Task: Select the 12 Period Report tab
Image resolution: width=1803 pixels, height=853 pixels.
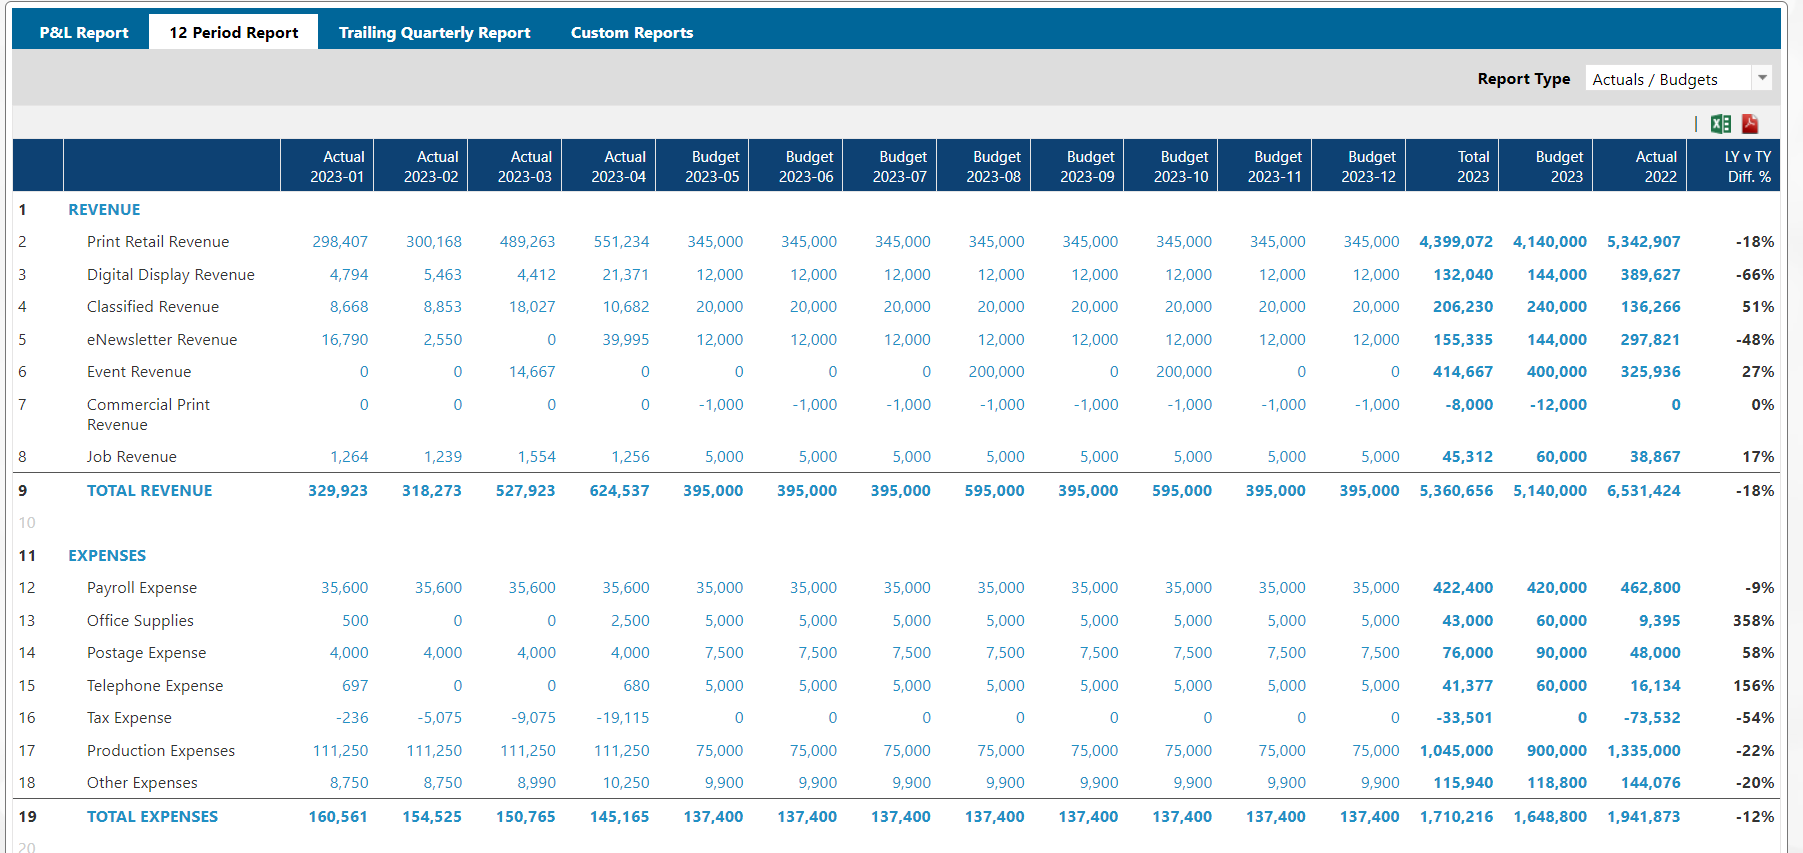Action: pos(233,32)
